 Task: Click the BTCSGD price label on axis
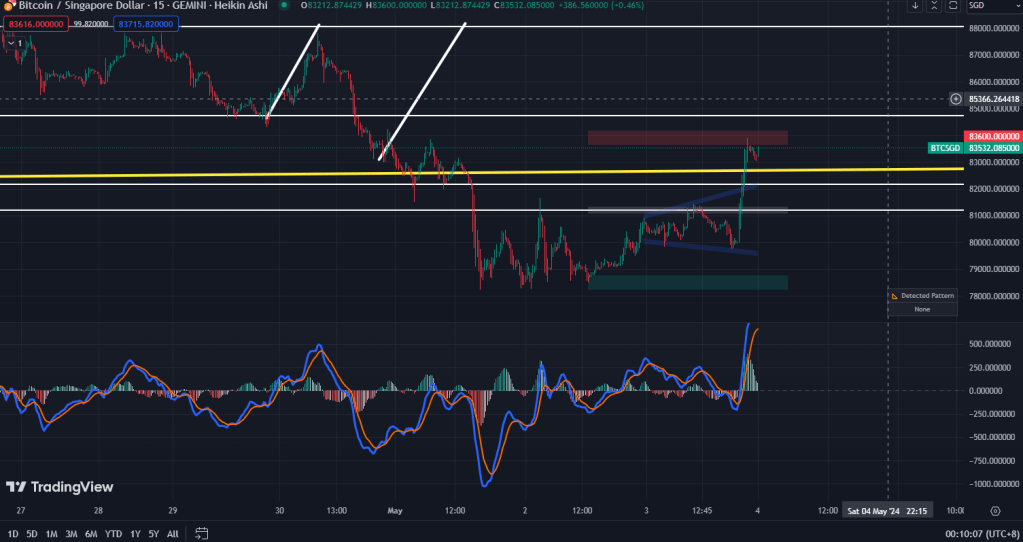945,148
